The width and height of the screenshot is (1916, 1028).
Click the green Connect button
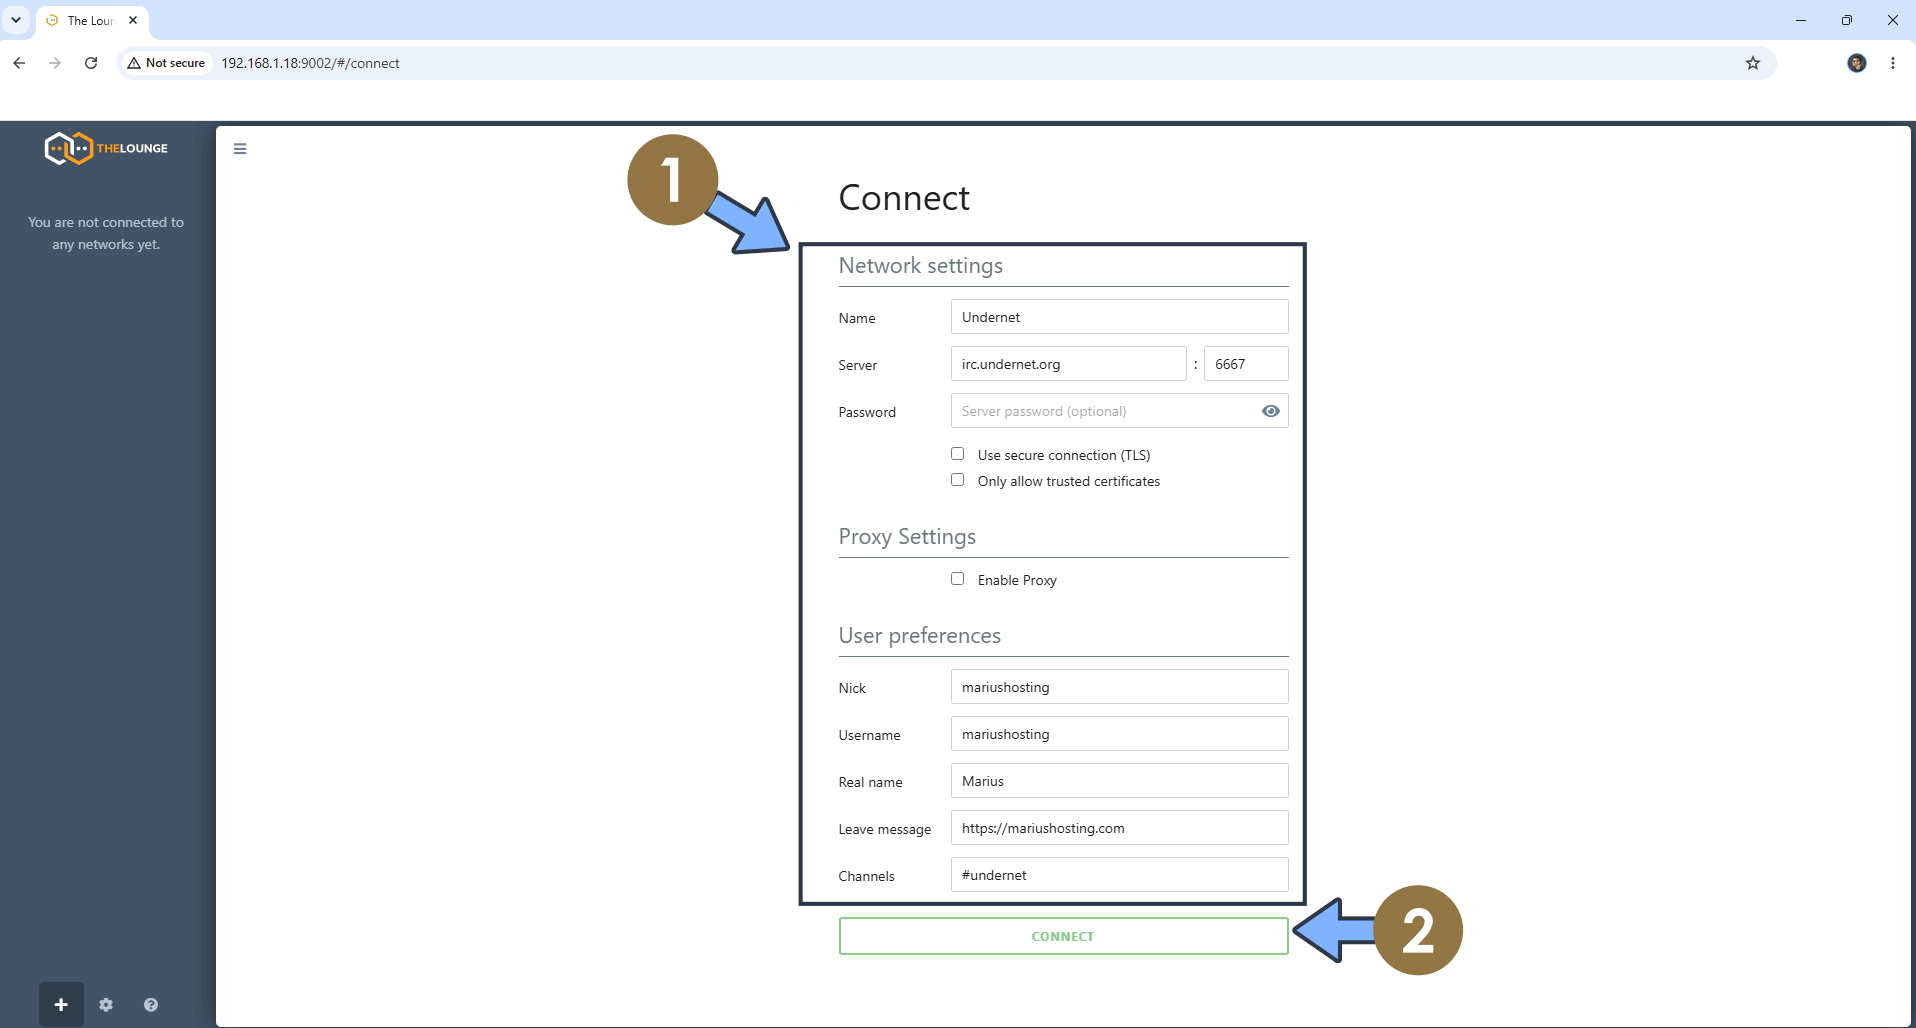point(1063,936)
